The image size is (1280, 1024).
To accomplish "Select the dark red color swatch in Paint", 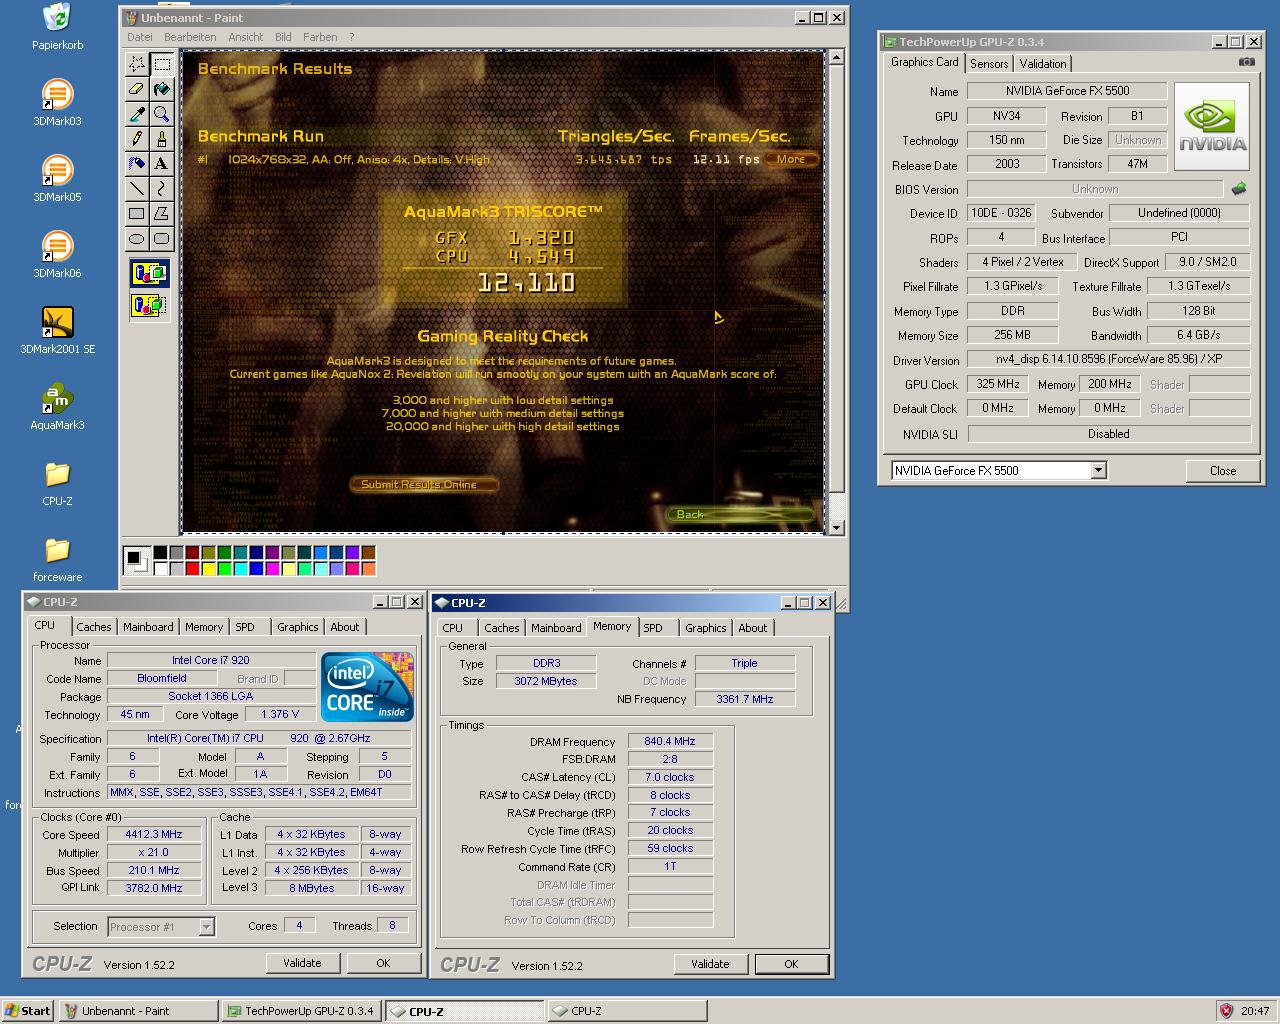I will point(192,552).
